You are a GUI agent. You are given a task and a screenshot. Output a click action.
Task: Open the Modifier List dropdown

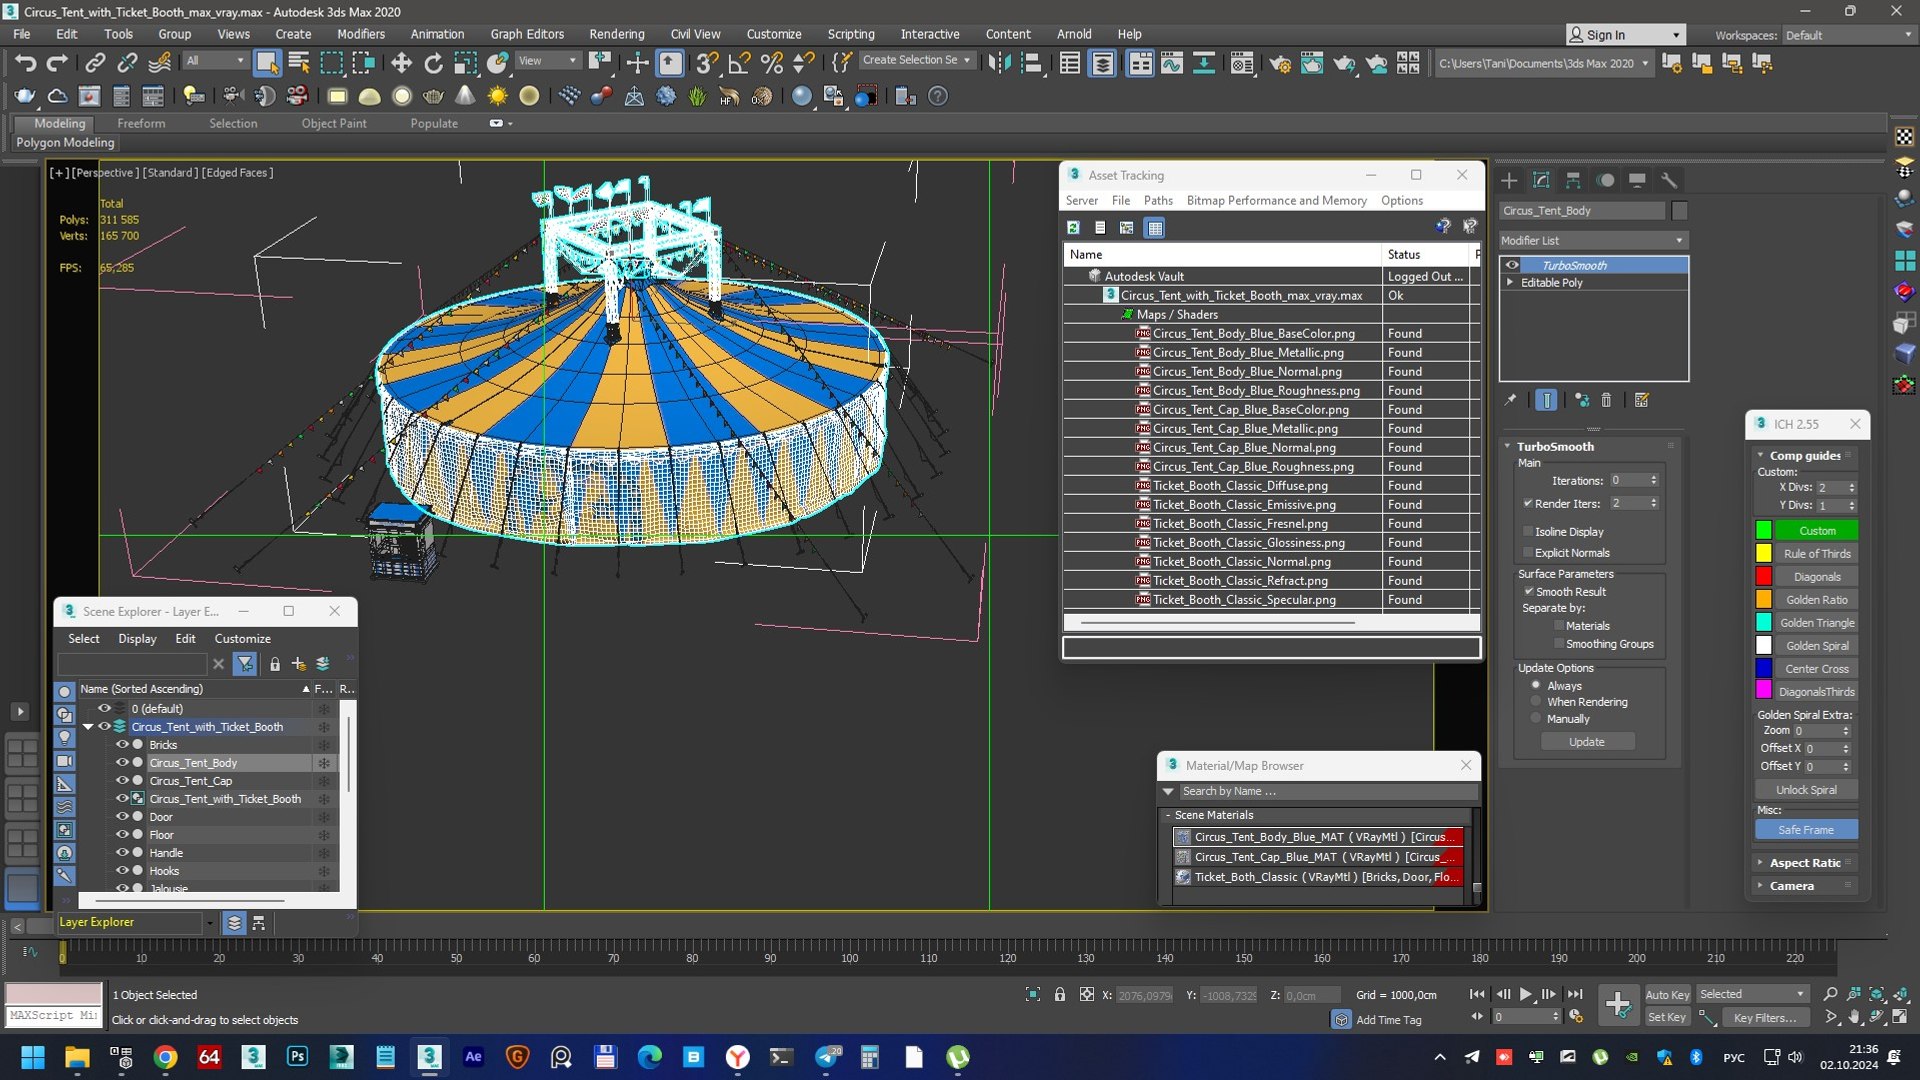click(1593, 241)
